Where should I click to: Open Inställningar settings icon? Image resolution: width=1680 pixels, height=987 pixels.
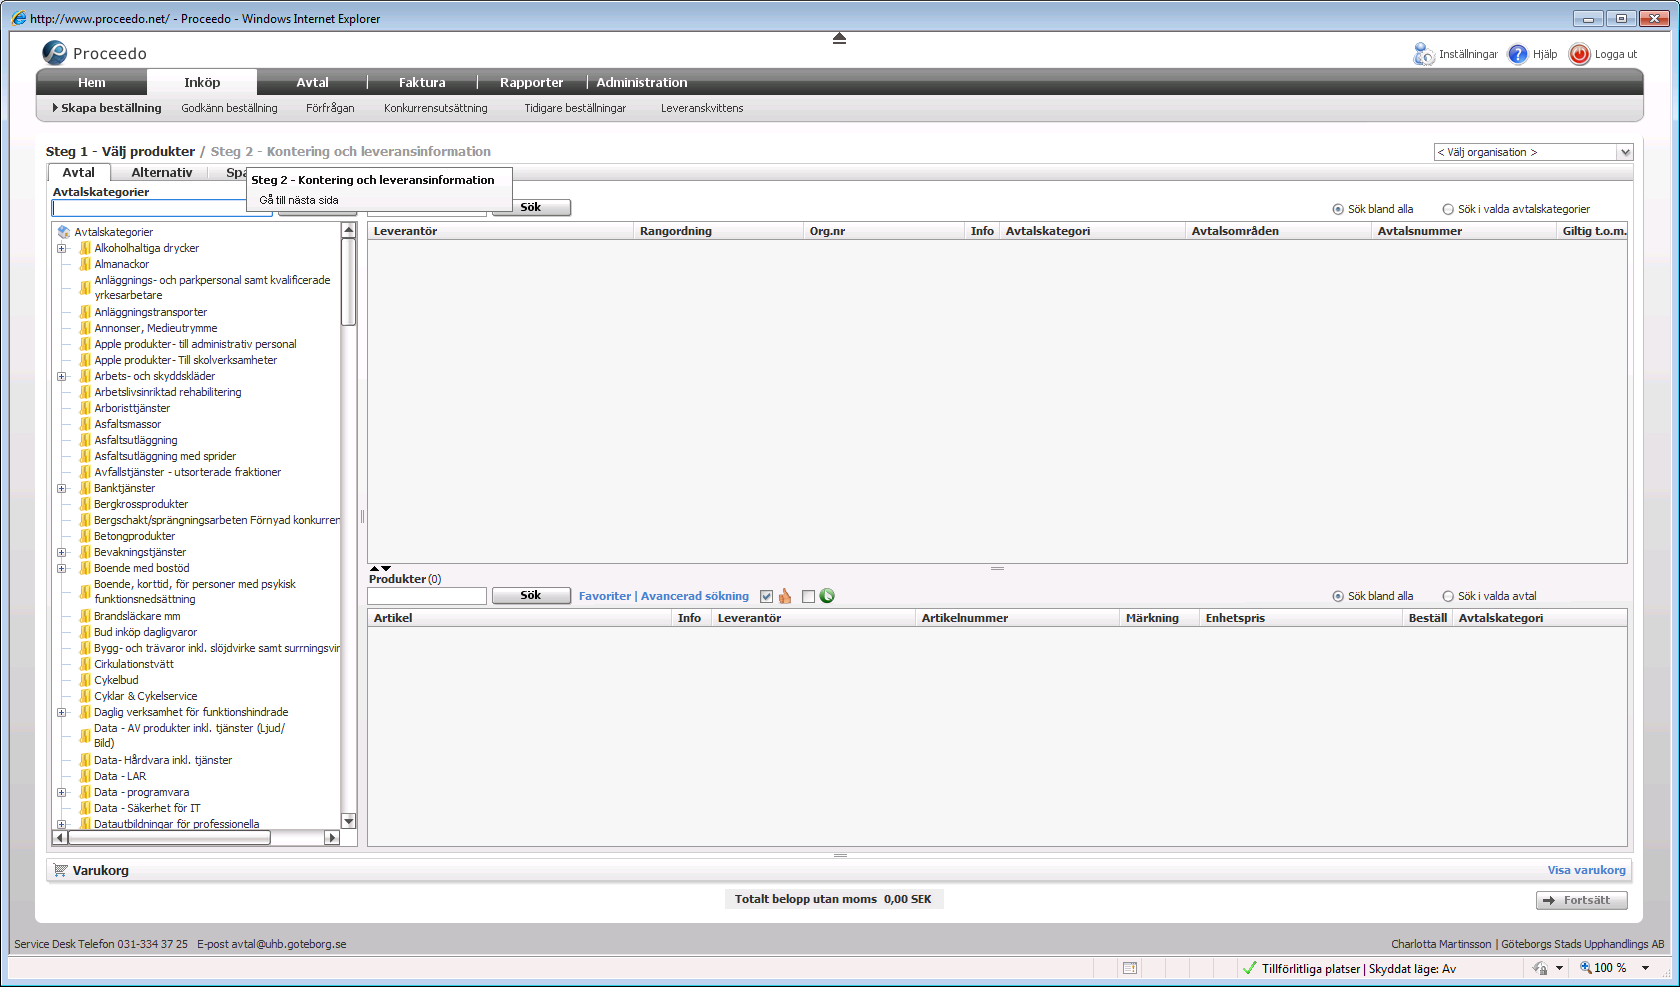coord(1424,54)
